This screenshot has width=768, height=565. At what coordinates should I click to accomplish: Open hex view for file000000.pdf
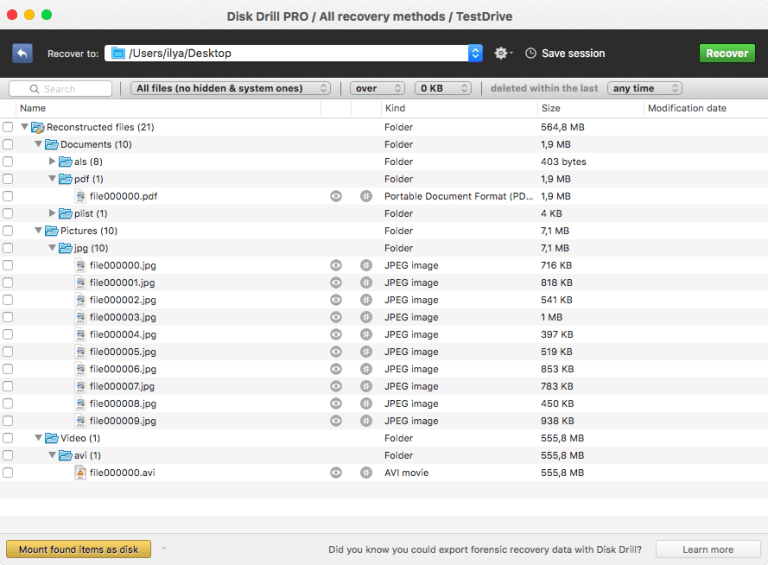(x=366, y=196)
